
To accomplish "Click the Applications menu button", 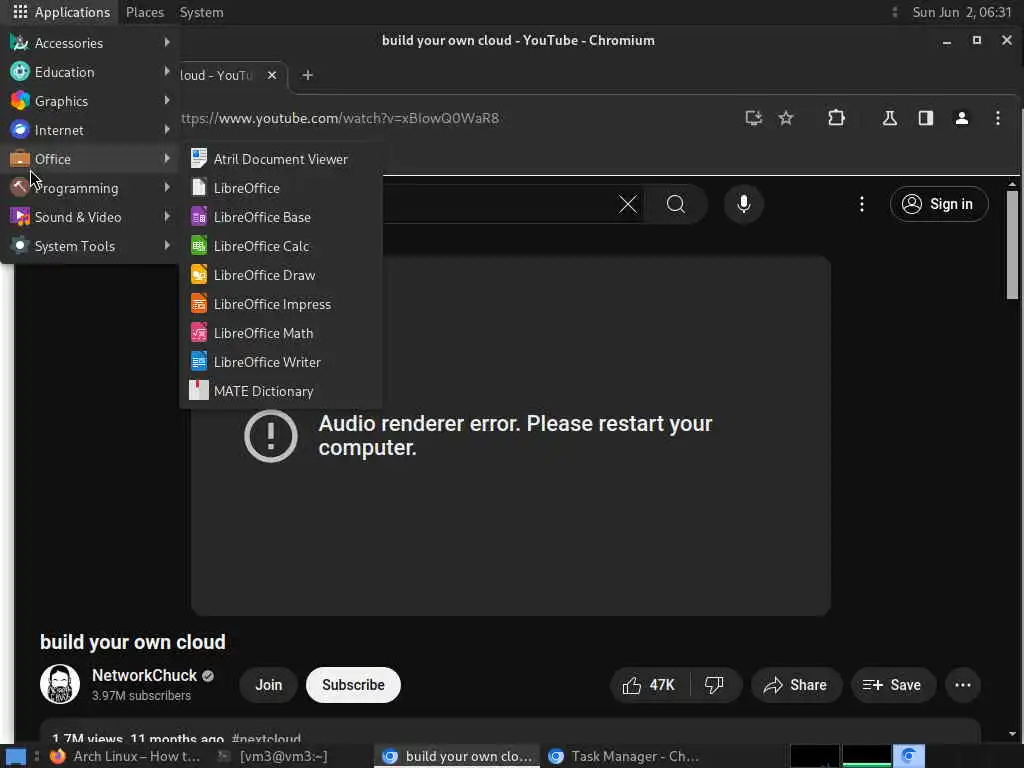I will coord(61,12).
